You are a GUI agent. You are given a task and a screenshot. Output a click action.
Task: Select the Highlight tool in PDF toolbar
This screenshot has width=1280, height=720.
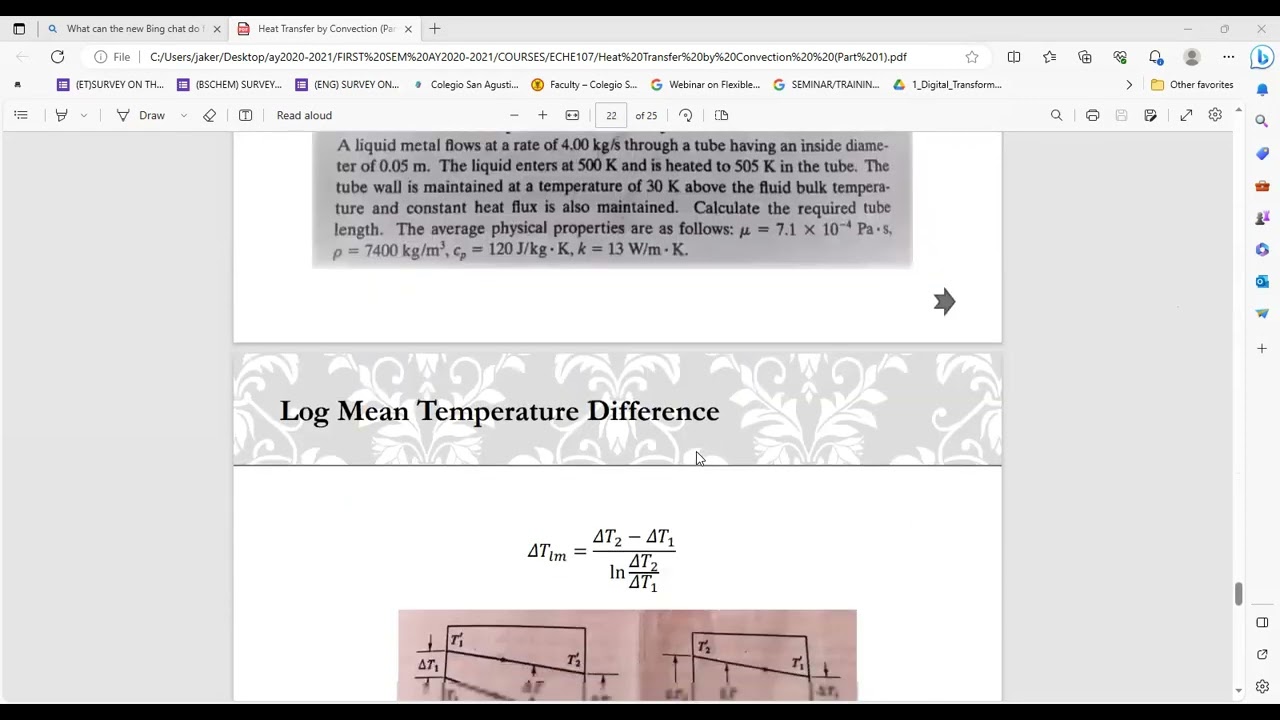pos(61,115)
